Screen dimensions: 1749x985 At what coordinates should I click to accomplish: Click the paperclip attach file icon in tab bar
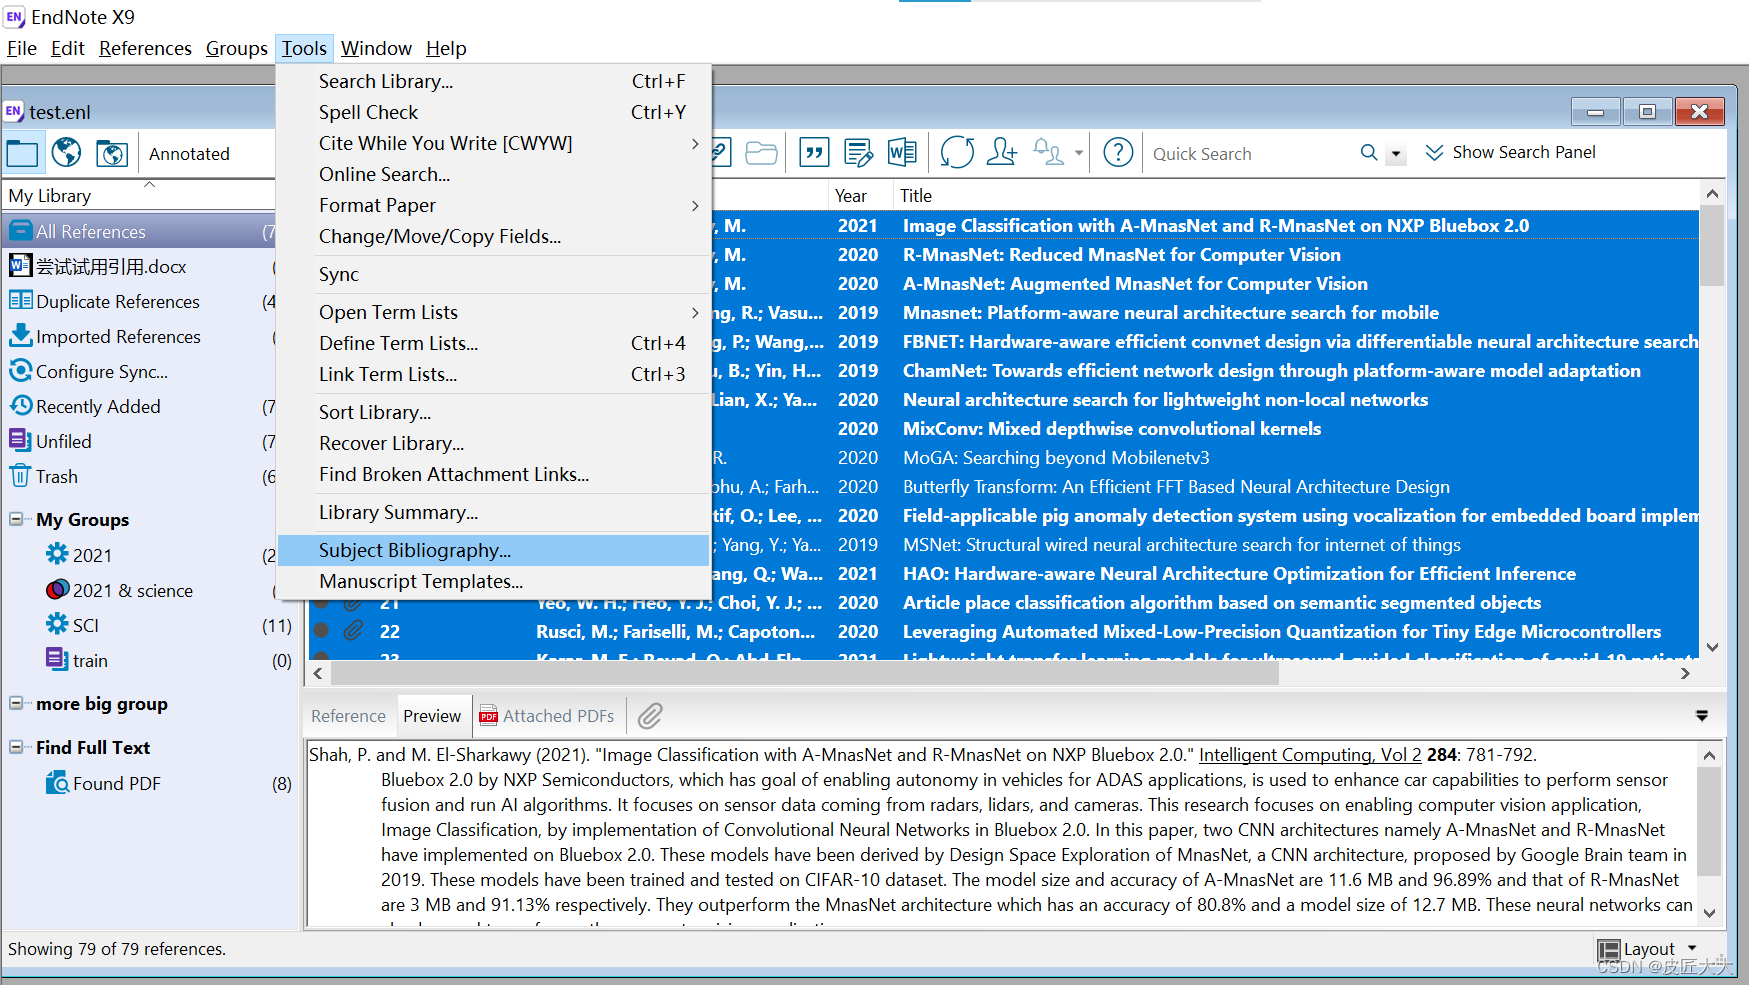[x=651, y=716]
